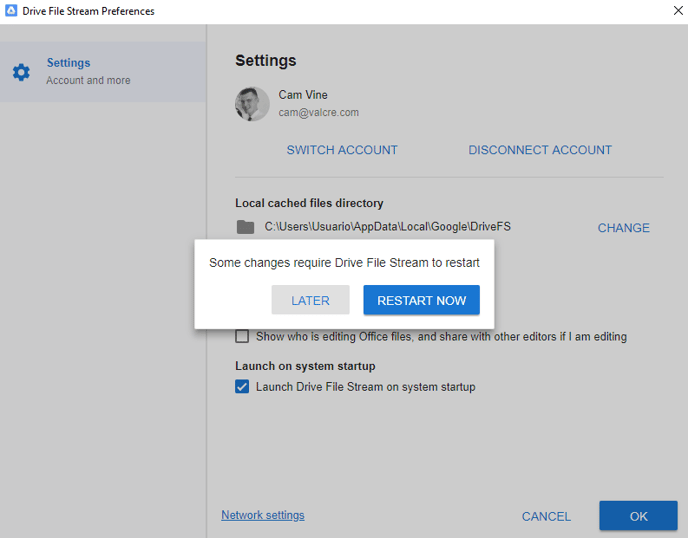The height and width of the screenshot is (538, 688).
Task: Click CHANGE for cached files directory
Action: [x=624, y=228]
